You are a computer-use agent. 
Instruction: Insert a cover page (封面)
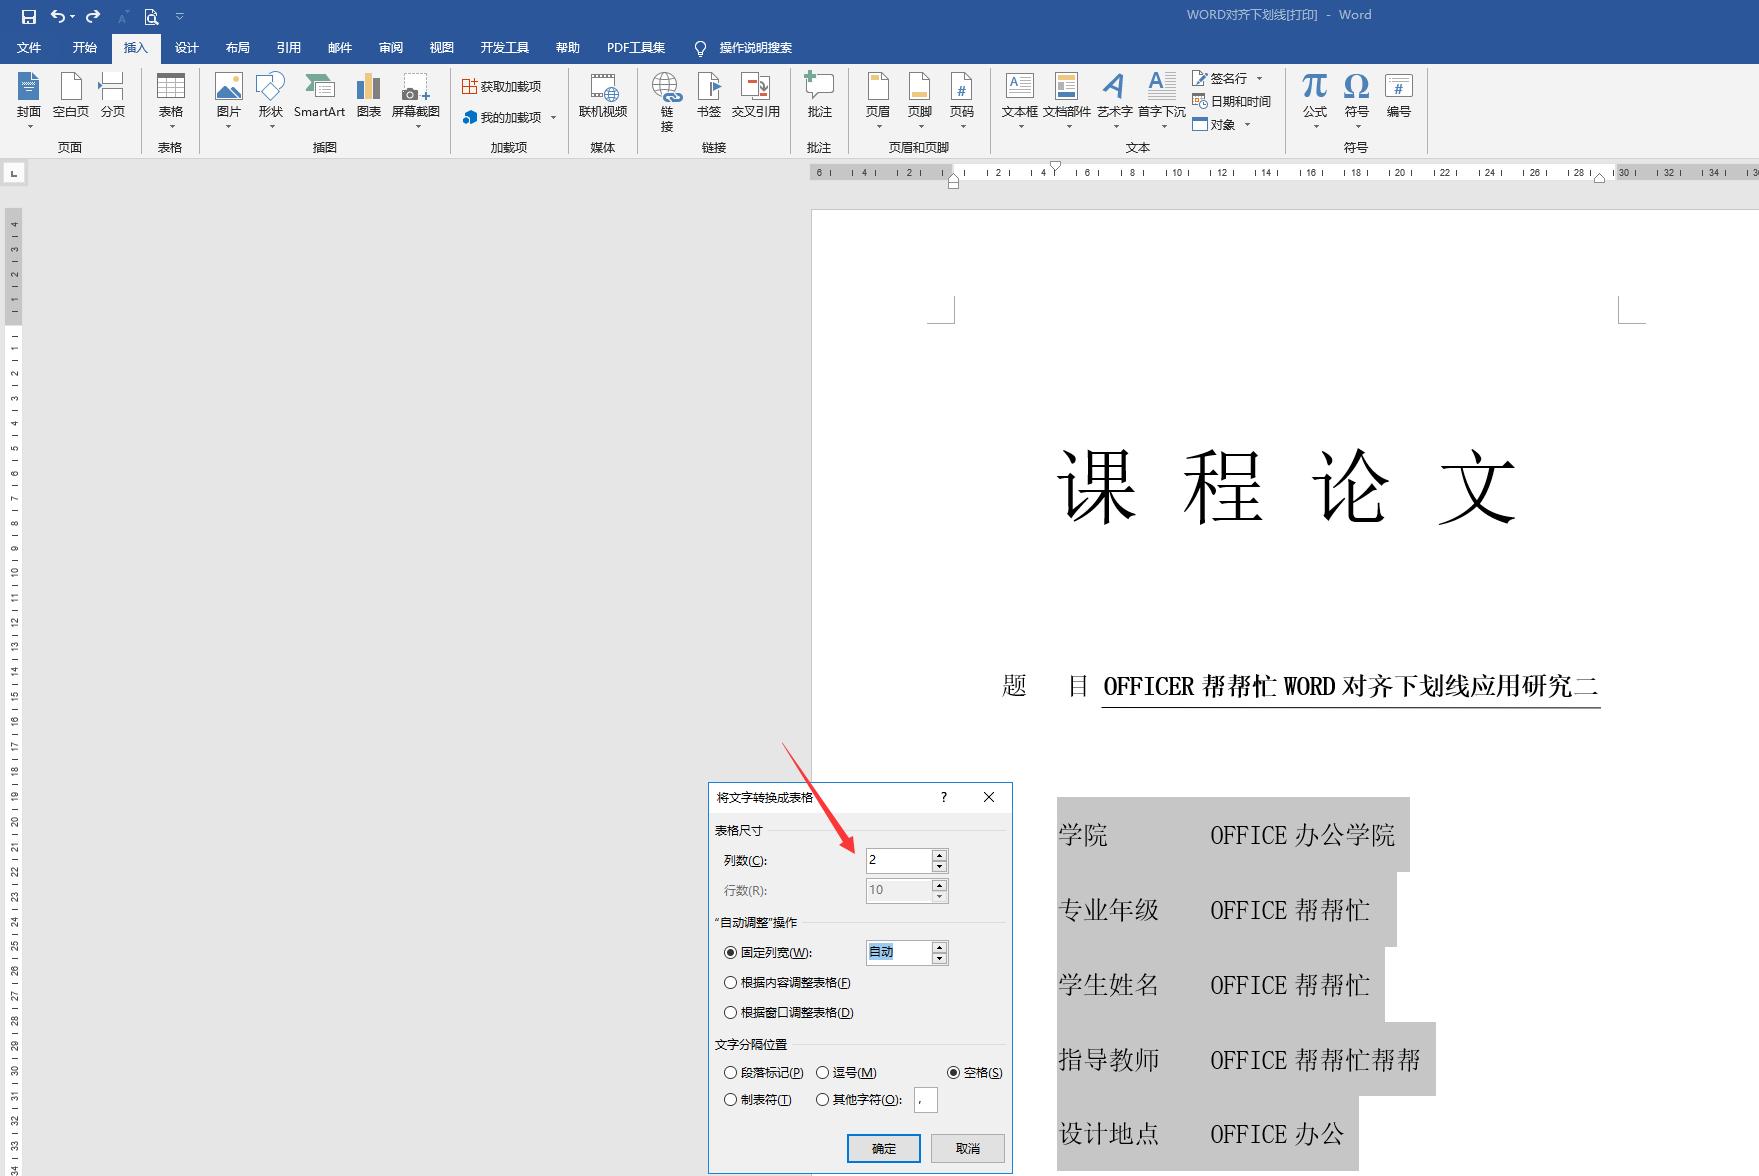click(29, 100)
